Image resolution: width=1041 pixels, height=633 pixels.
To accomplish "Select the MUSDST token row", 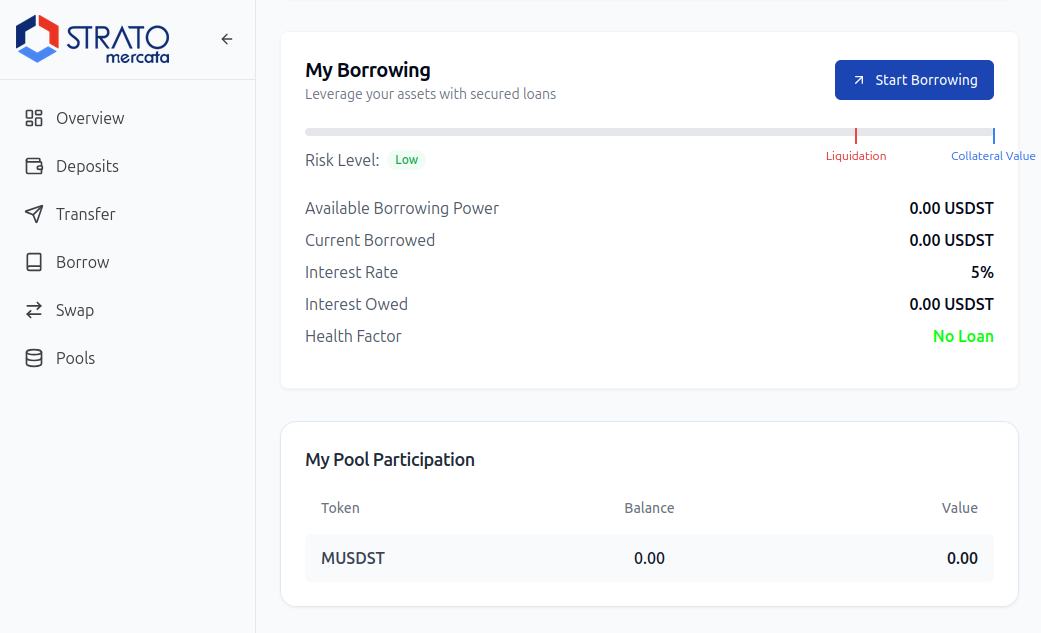I will click(352, 558).
